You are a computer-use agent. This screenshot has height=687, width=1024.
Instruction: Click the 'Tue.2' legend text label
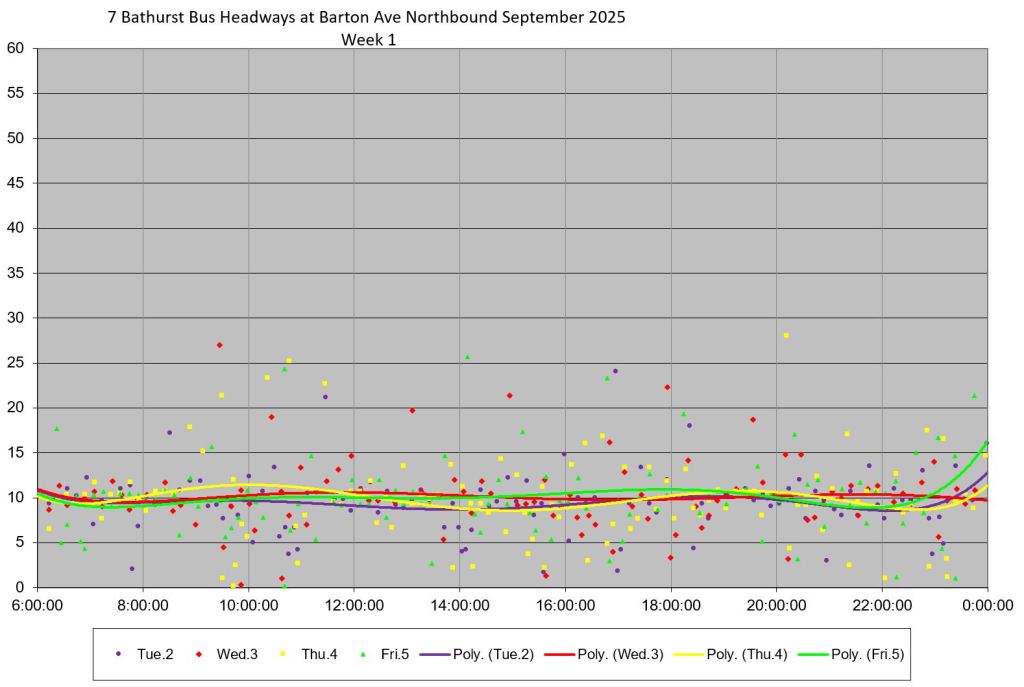coord(155,654)
